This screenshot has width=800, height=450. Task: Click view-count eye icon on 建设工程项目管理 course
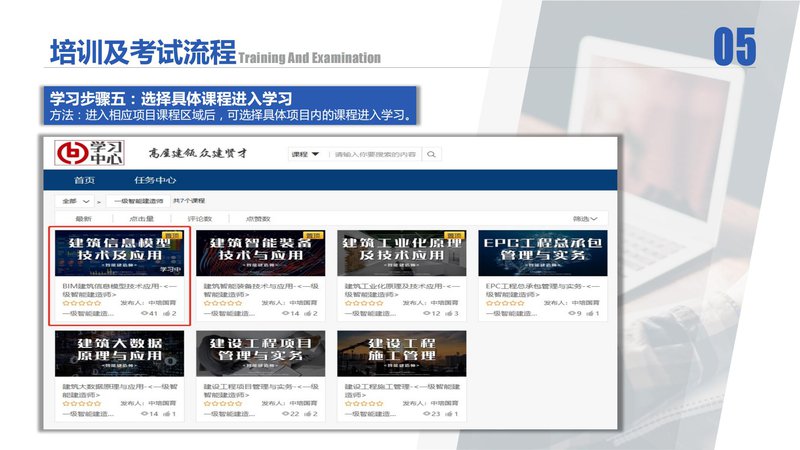click(285, 414)
